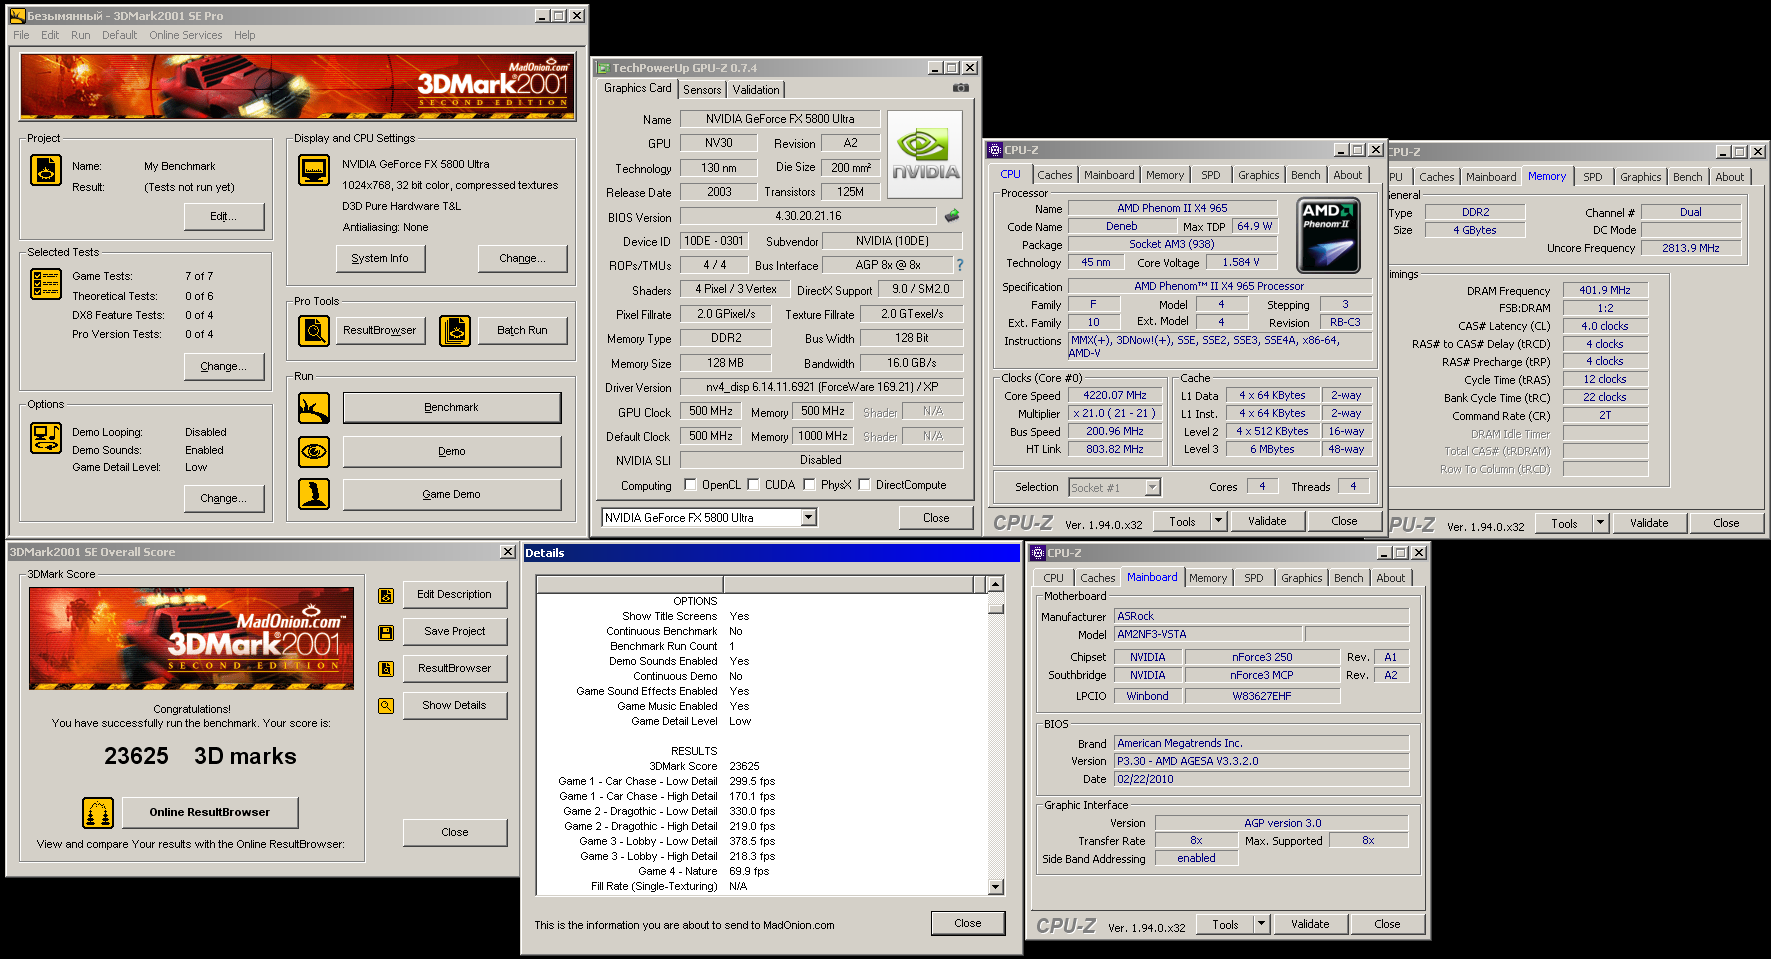Click the Batch Run icon in Pro Tools

[x=455, y=330]
